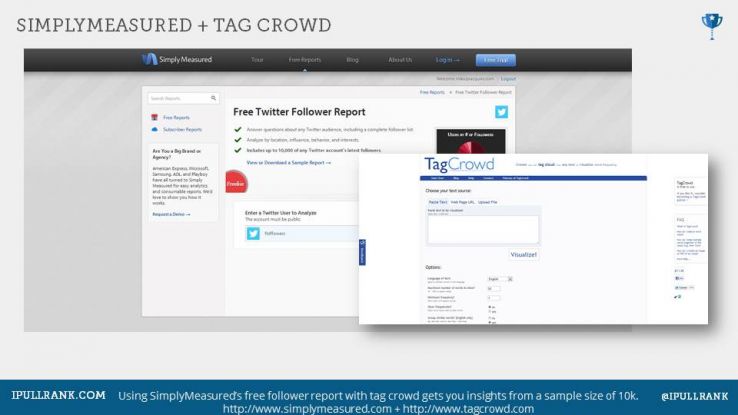Click the search magnifier in Search Reports box
The image size is (738, 415).
(213, 98)
